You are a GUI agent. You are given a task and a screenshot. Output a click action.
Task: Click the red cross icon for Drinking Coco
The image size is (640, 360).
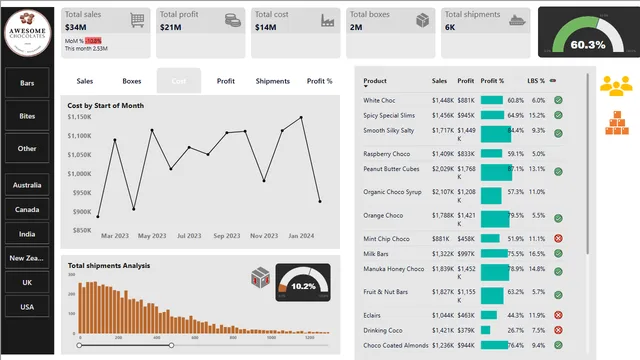point(558,330)
